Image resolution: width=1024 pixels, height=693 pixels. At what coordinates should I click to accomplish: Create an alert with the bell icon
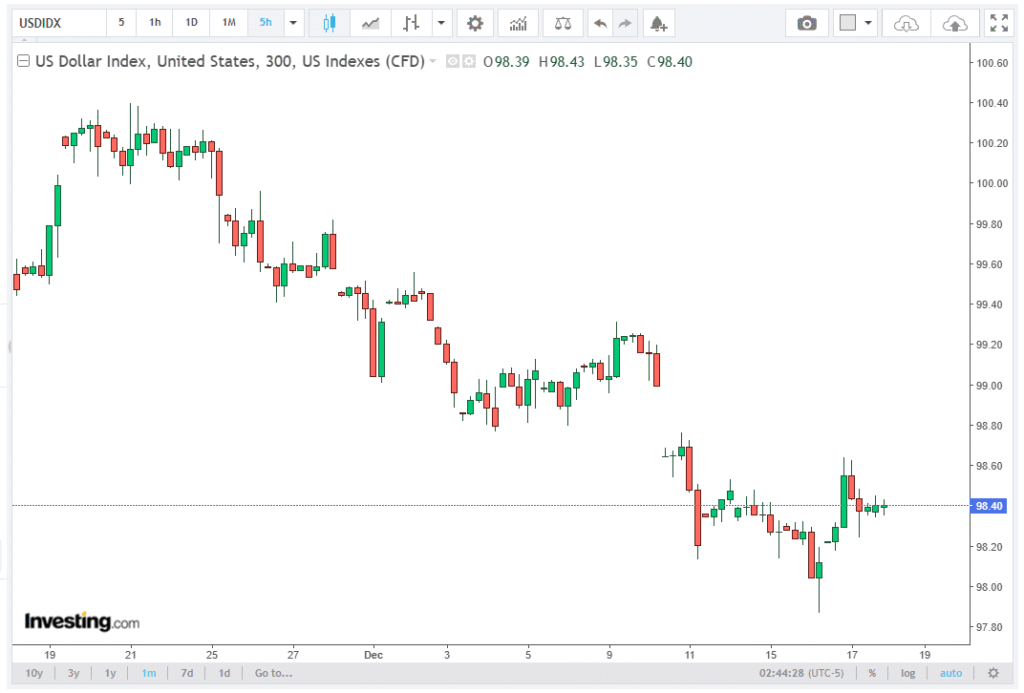tap(656, 22)
